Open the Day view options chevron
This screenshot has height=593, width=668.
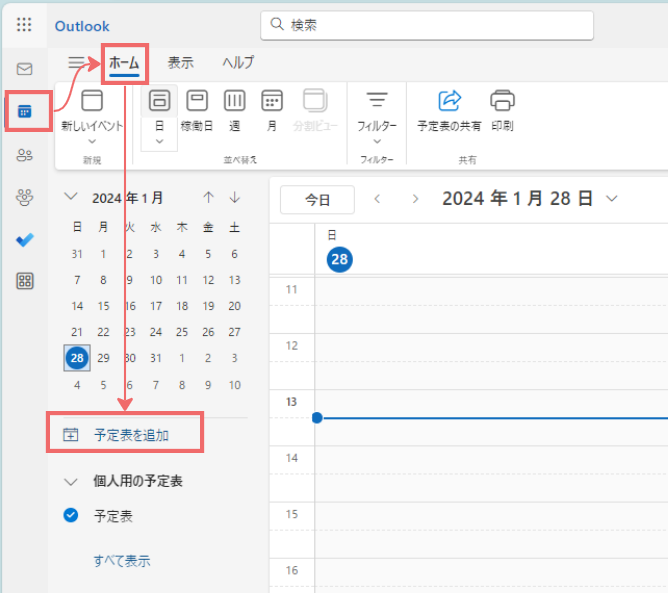coord(159,141)
